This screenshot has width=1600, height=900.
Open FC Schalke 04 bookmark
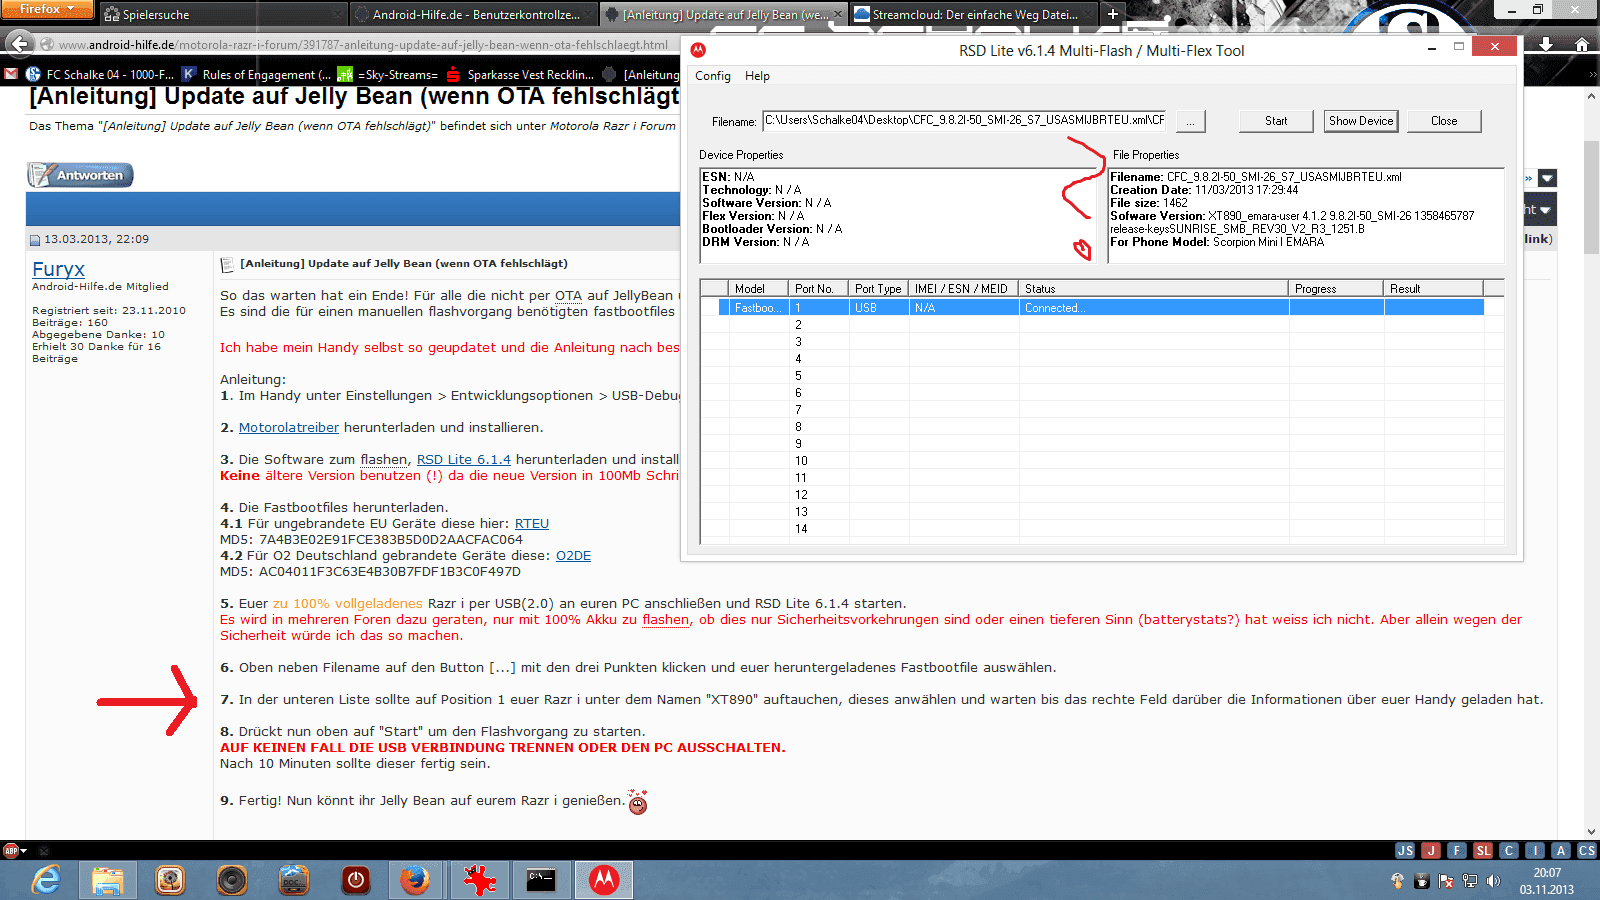click(x=99, y=74)
